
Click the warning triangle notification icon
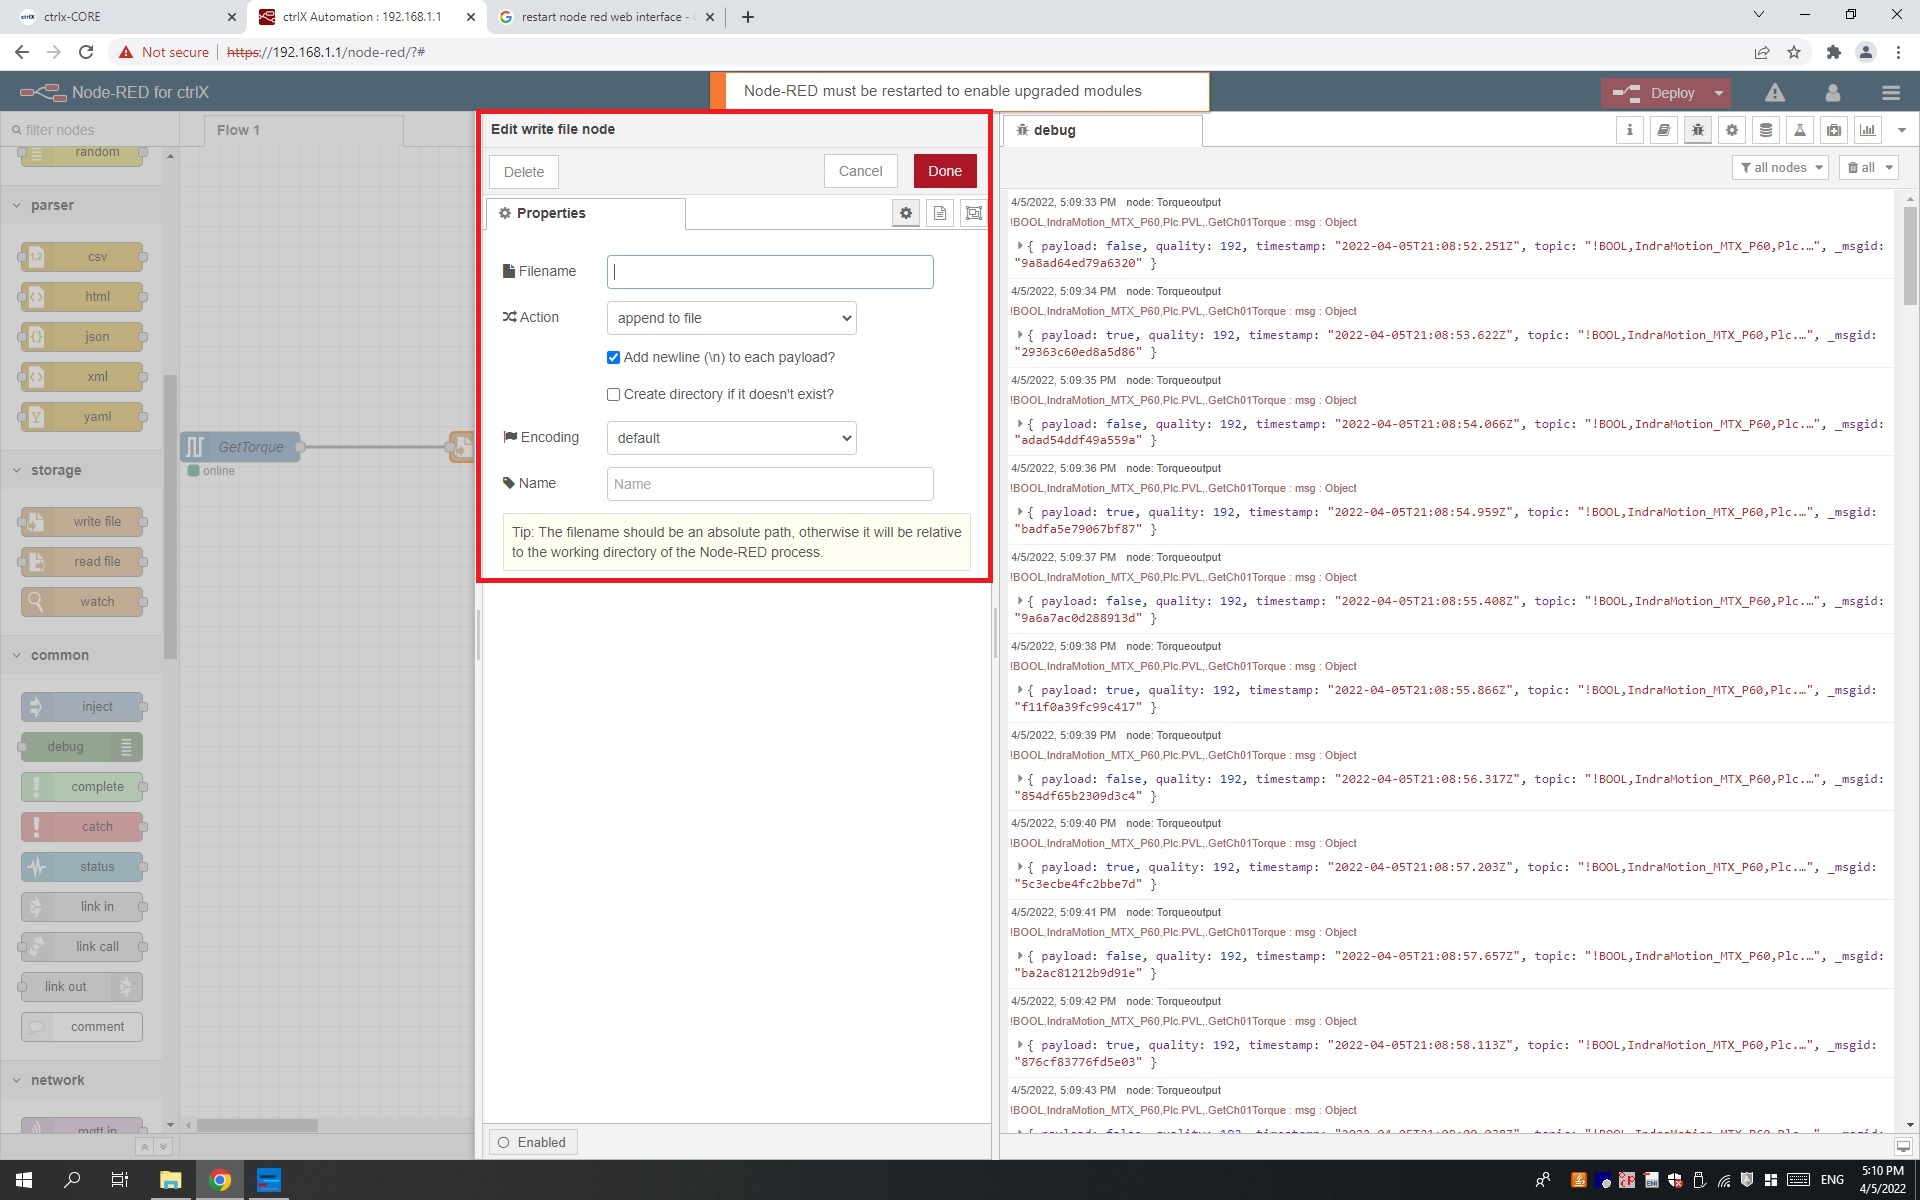point(1774,92)
